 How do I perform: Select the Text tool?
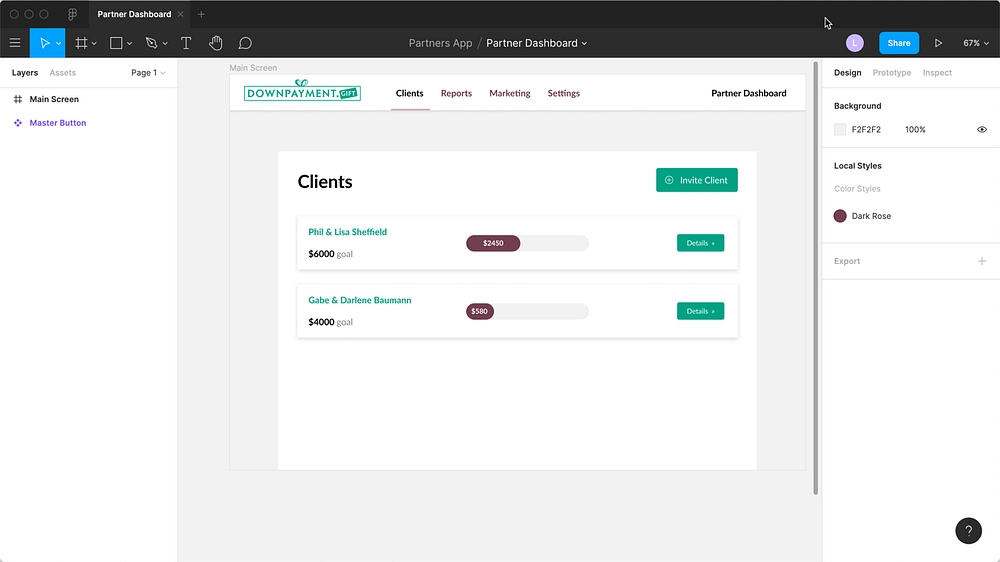point(186,43)
